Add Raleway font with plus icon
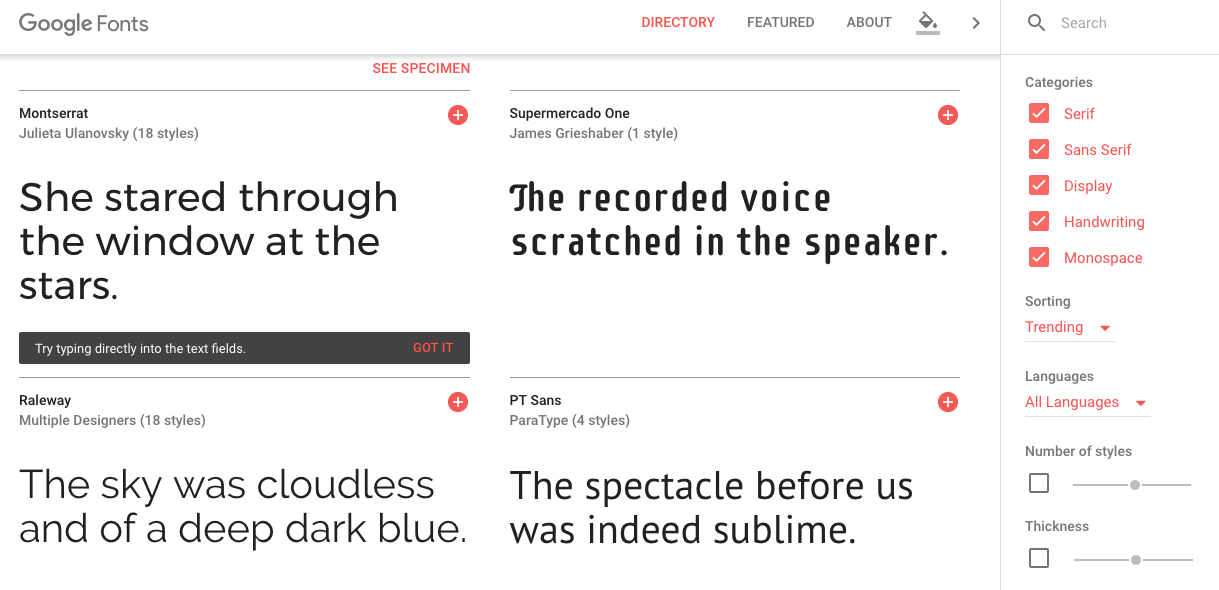Image resolution: width=1219 pixels, height=590 pixels. [458, 402]
